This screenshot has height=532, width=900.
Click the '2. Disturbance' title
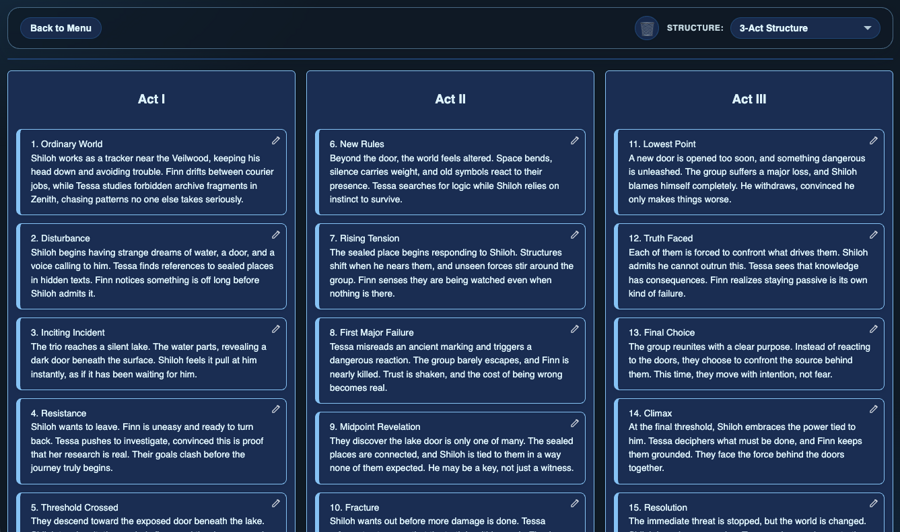60,238
